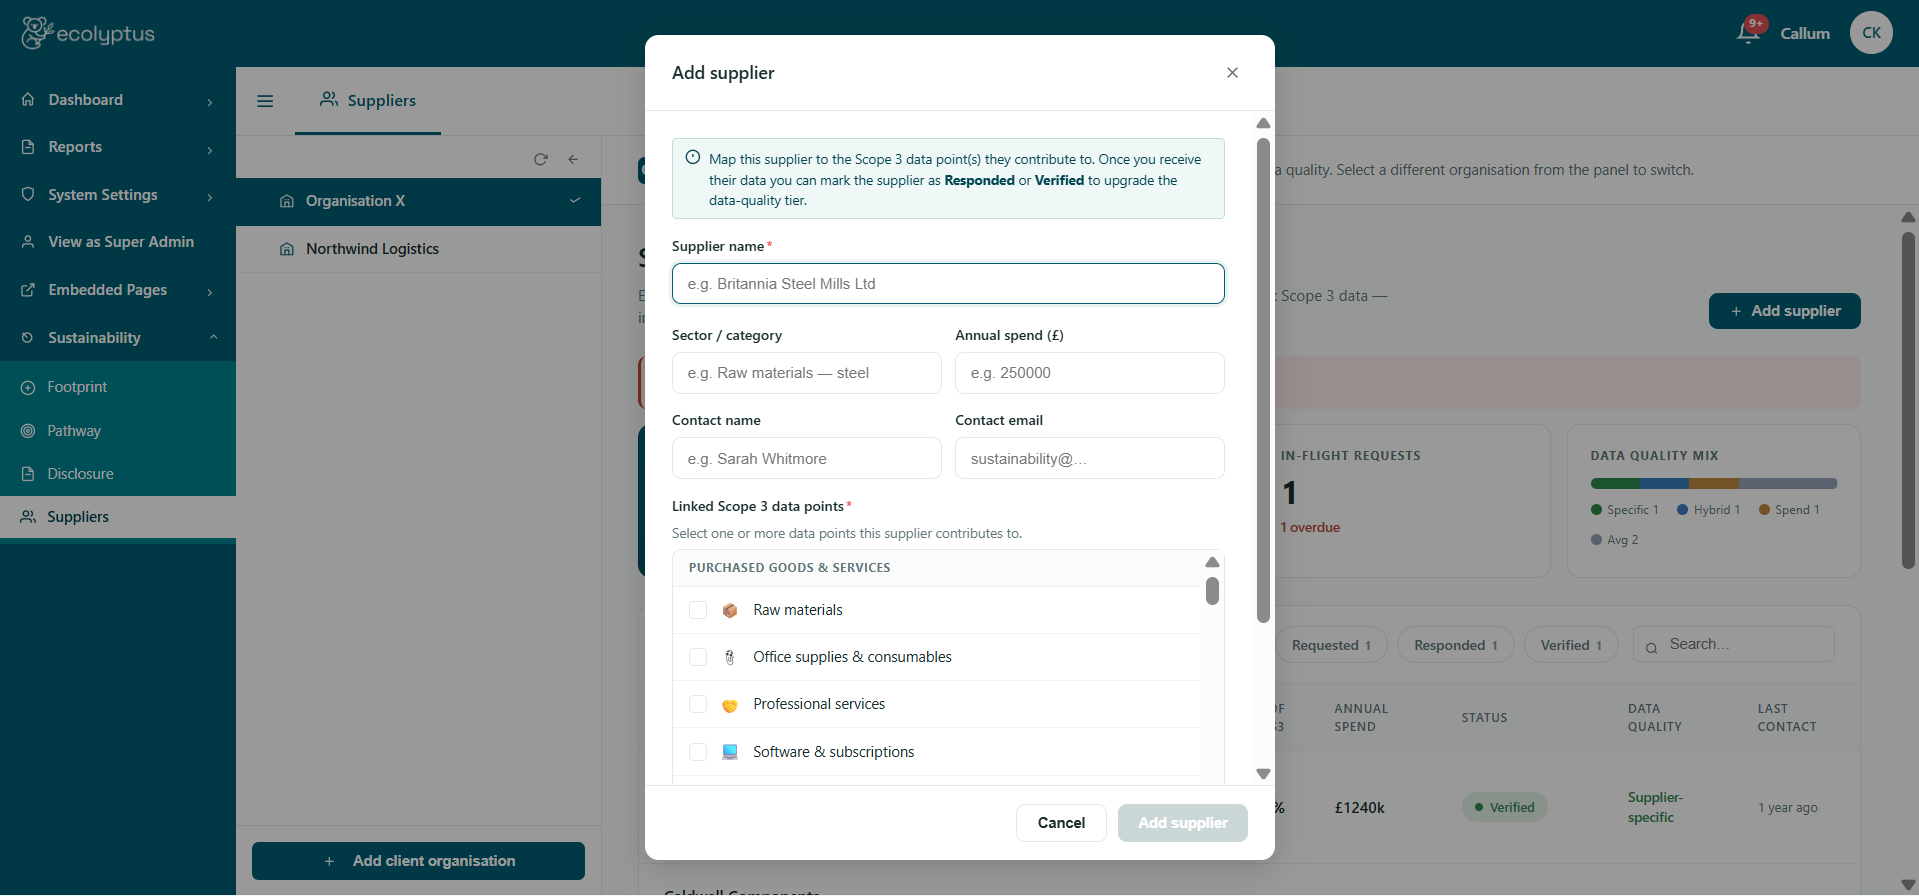Click the Suppliers people icon in sidebar

tap(28, 517)
